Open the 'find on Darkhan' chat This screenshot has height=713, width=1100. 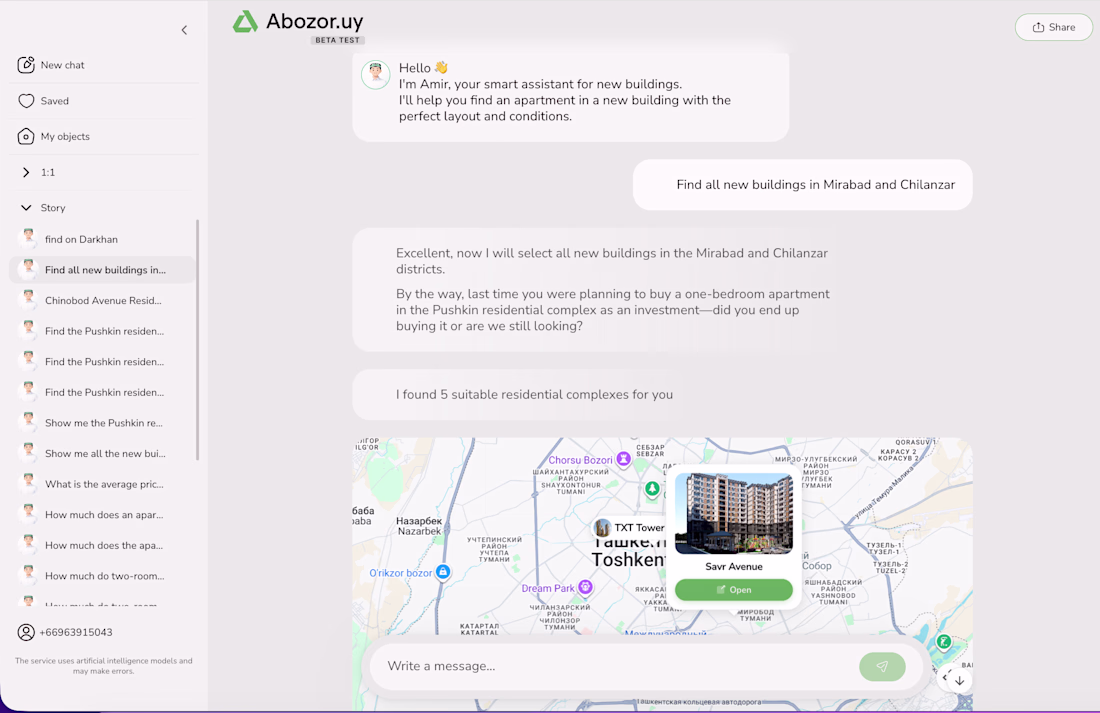[x=102, y=239]
